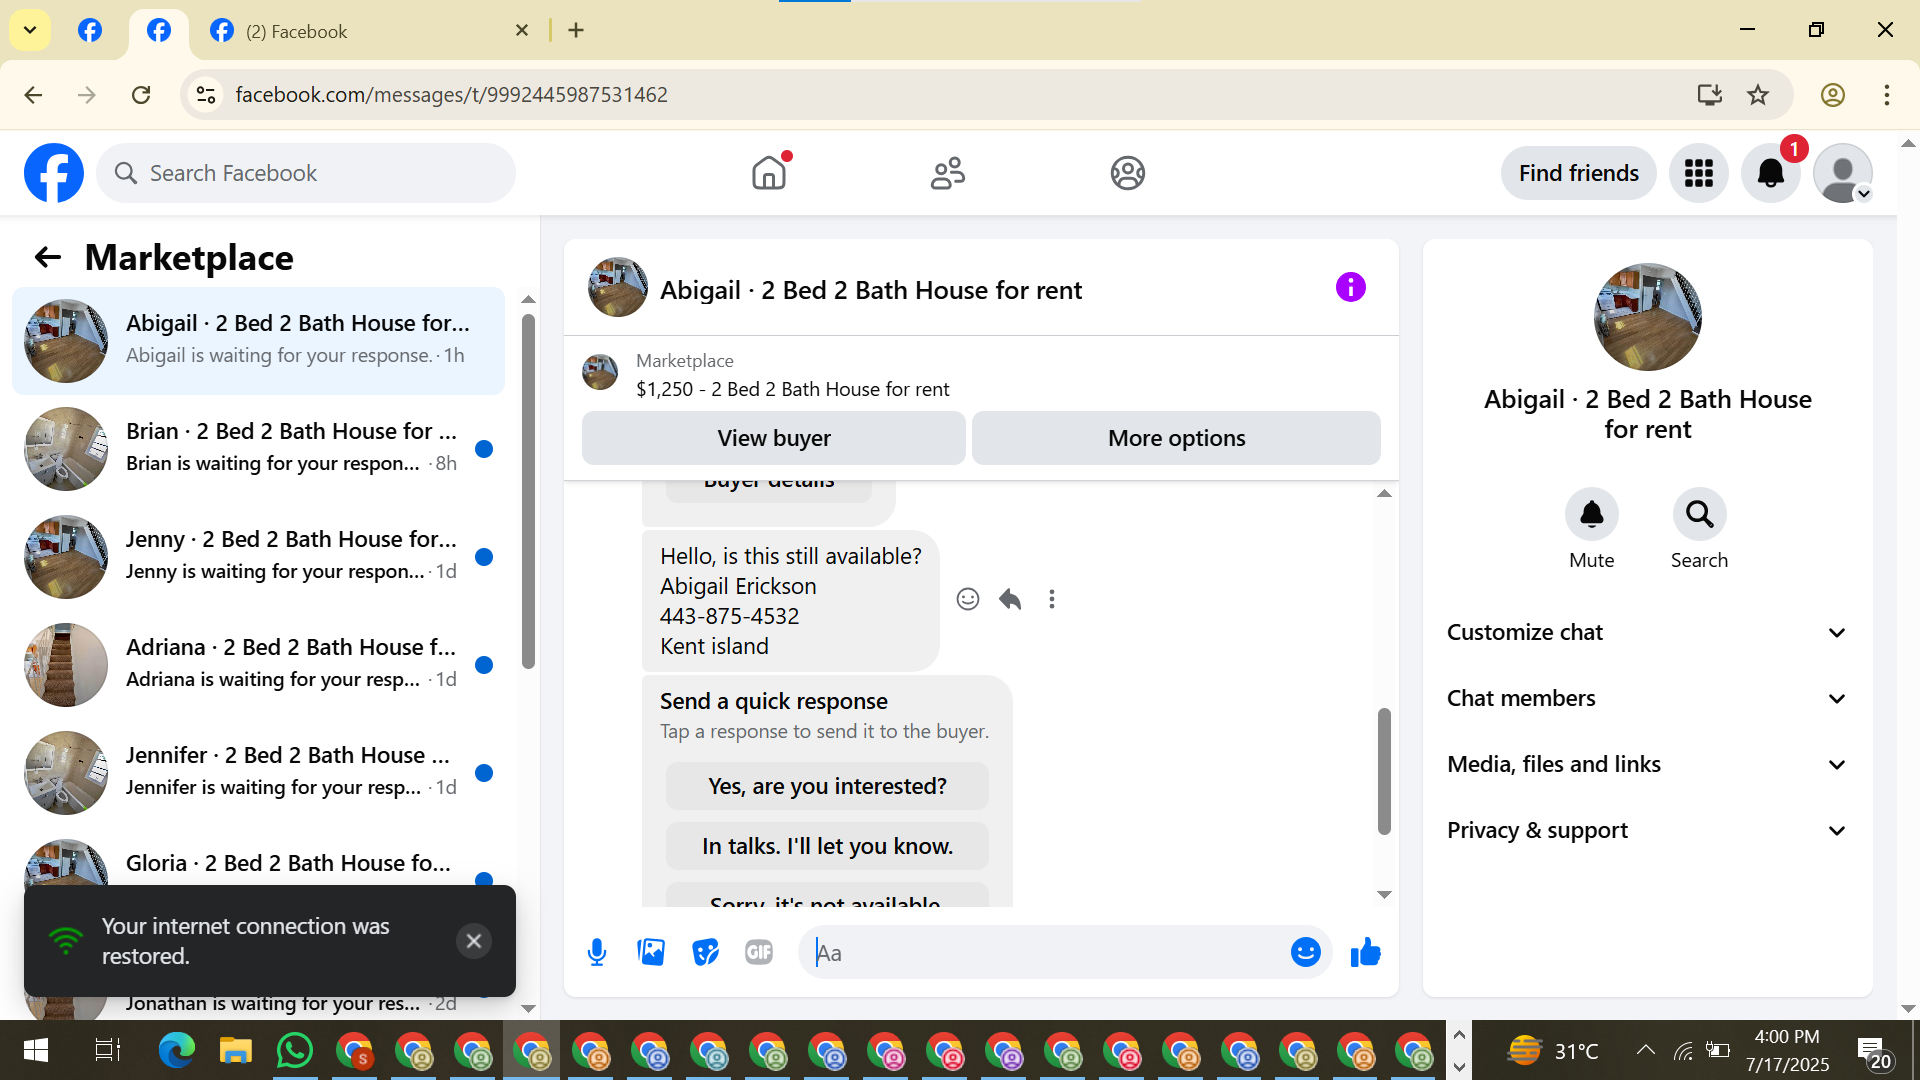Expand Customize chat section
The height and width of the screenshot is (1080, 1920).
coord(1647,633)
